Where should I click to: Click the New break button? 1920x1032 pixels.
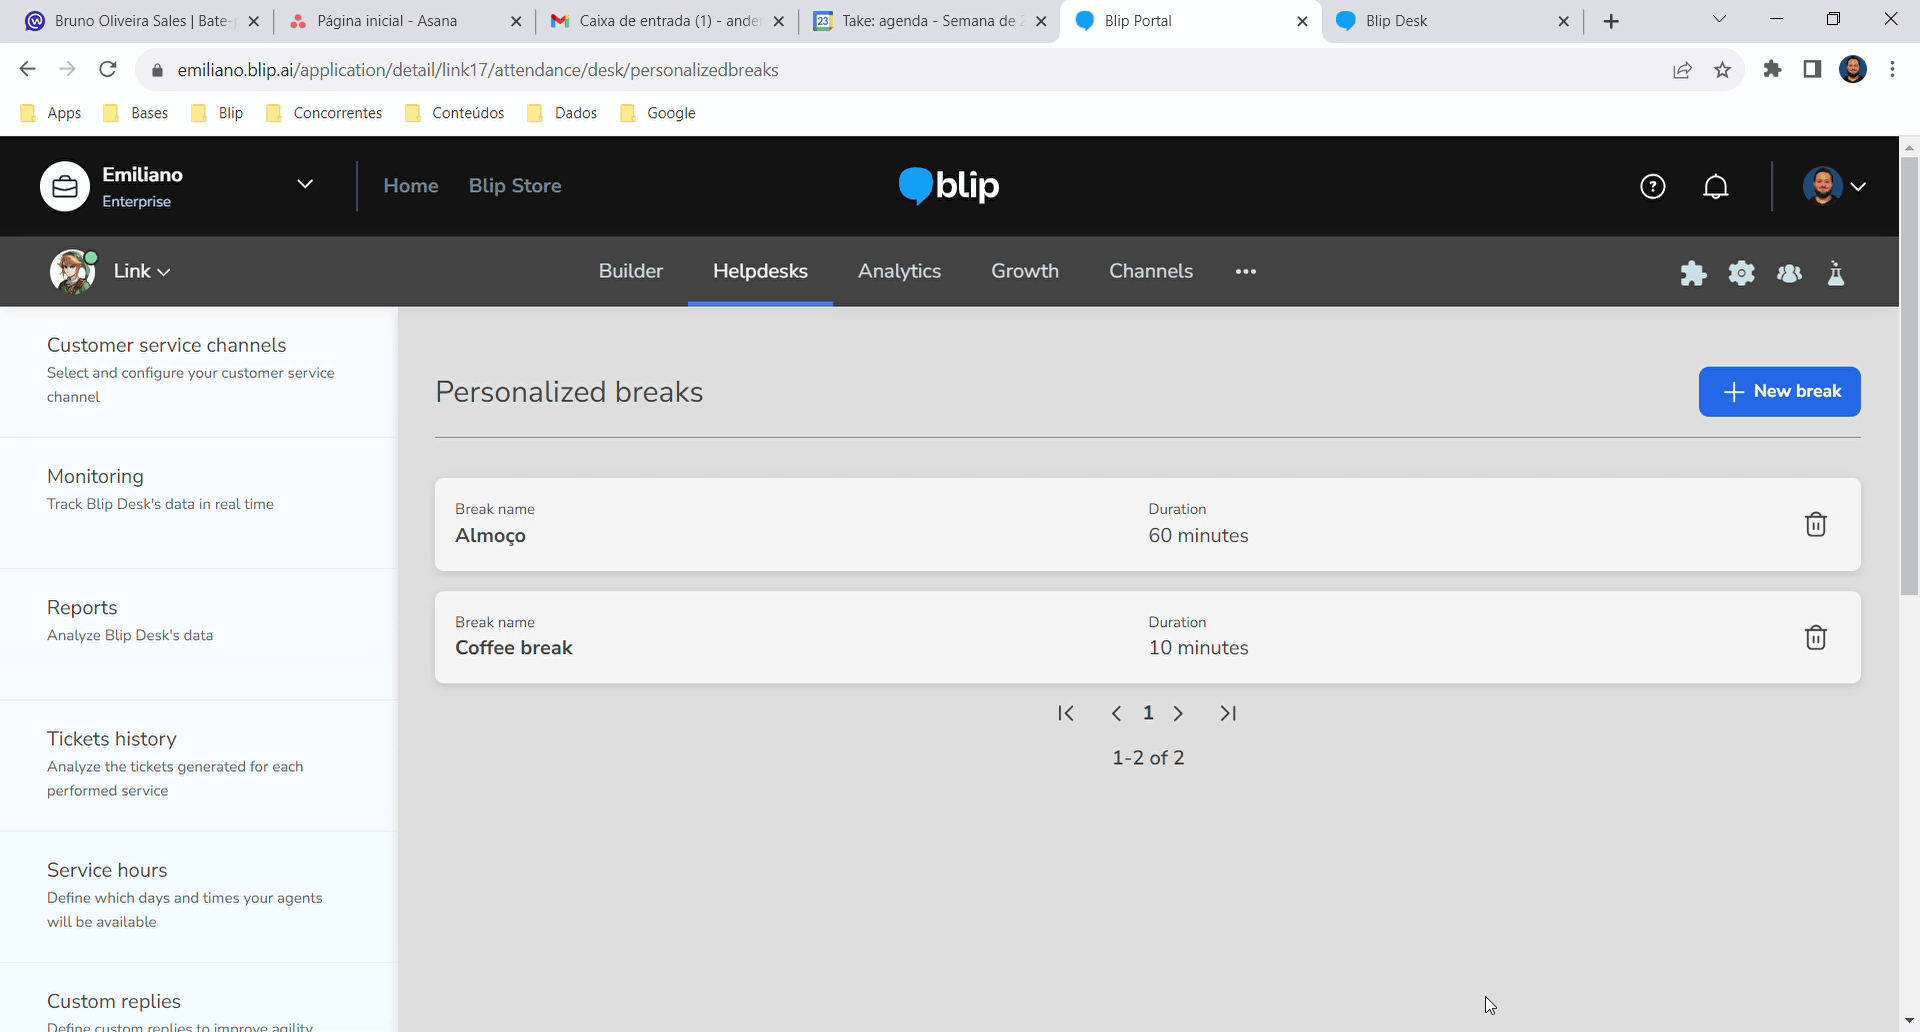coord(1779,391)
